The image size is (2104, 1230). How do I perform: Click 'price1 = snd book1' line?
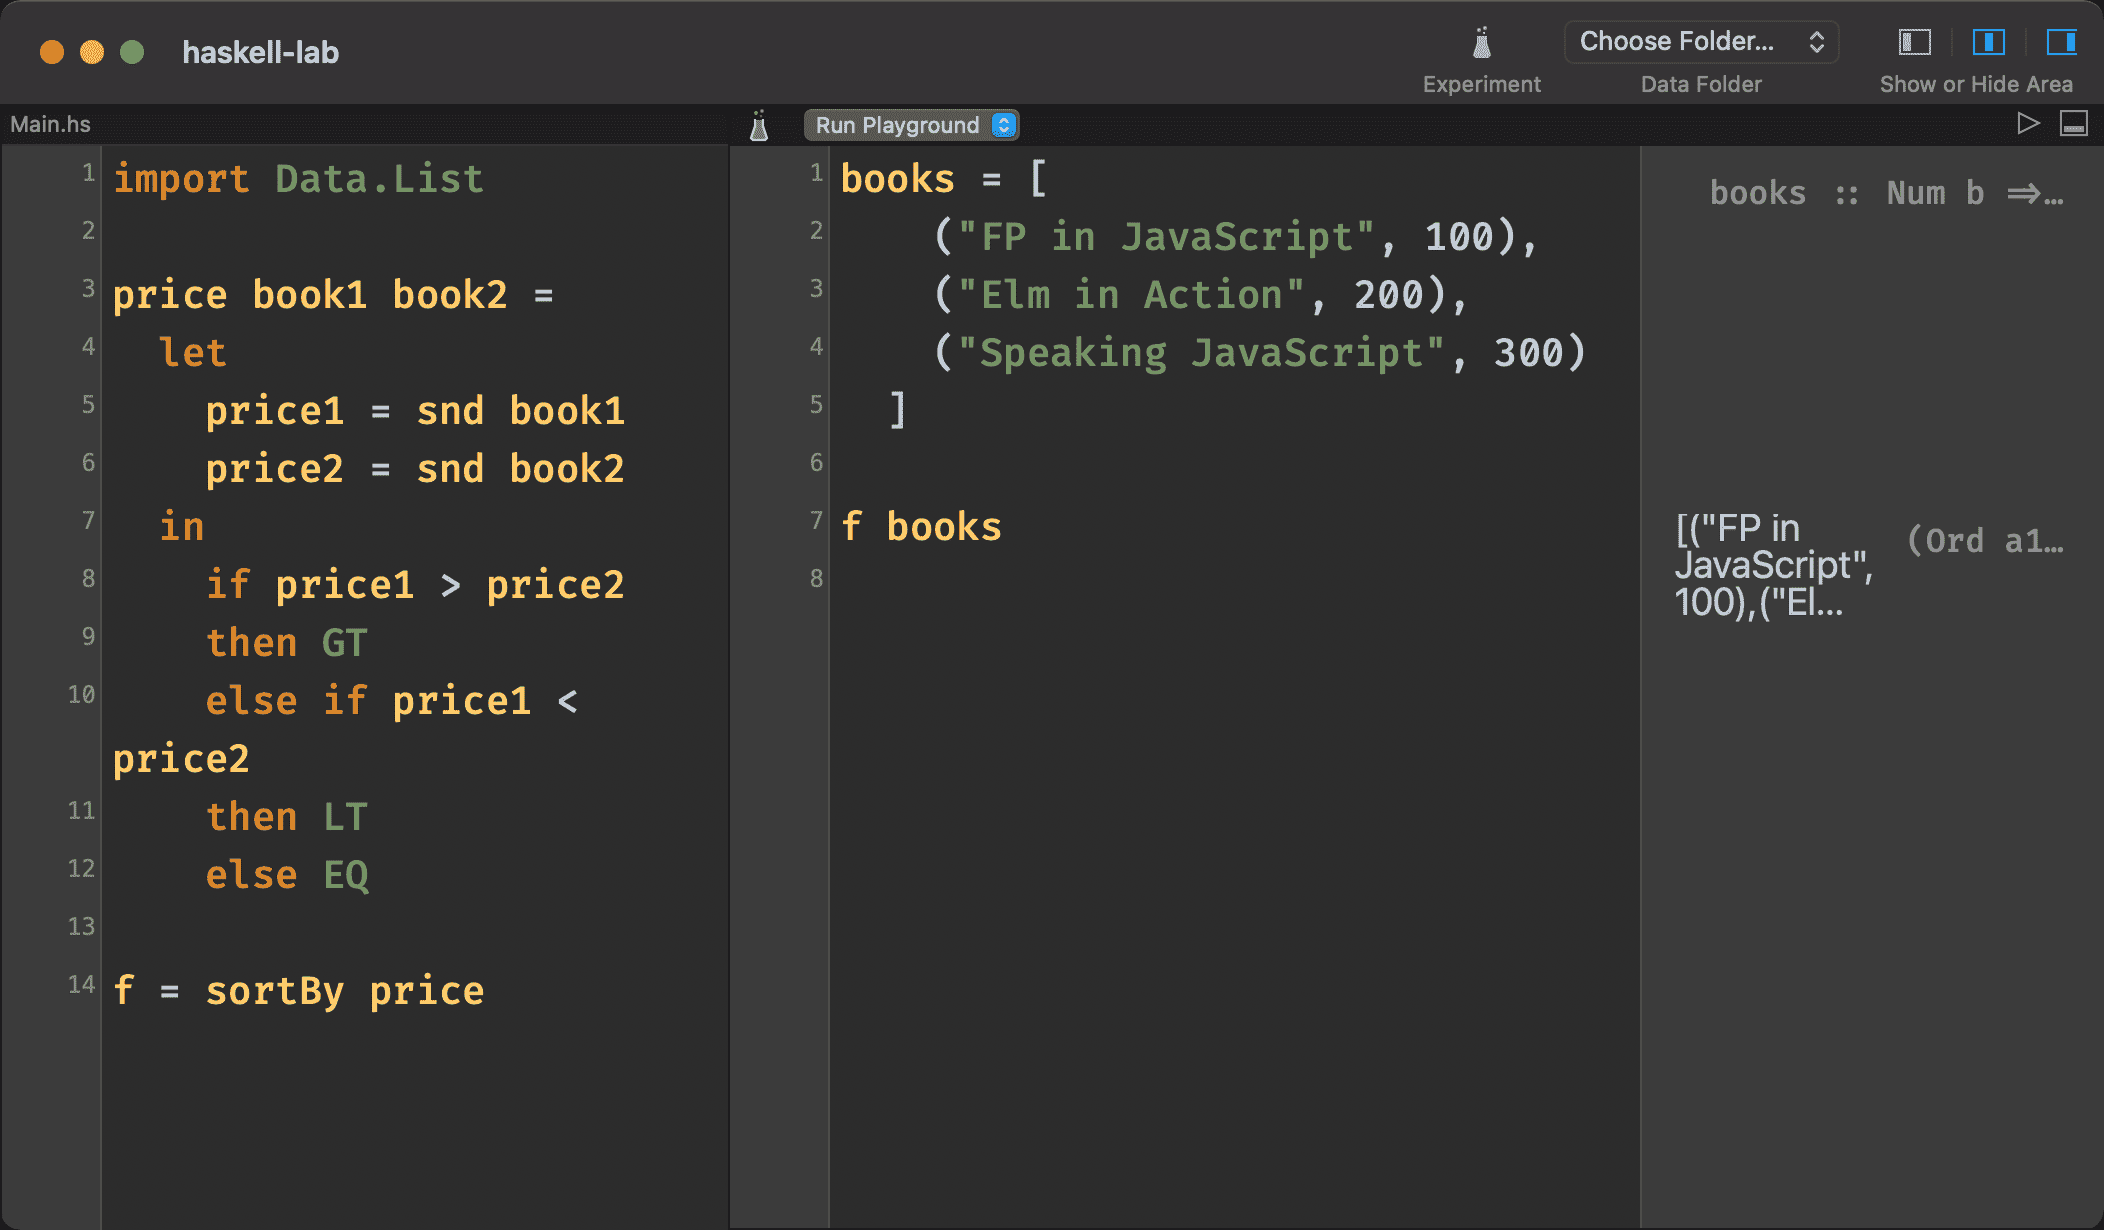tap(415, 411)
